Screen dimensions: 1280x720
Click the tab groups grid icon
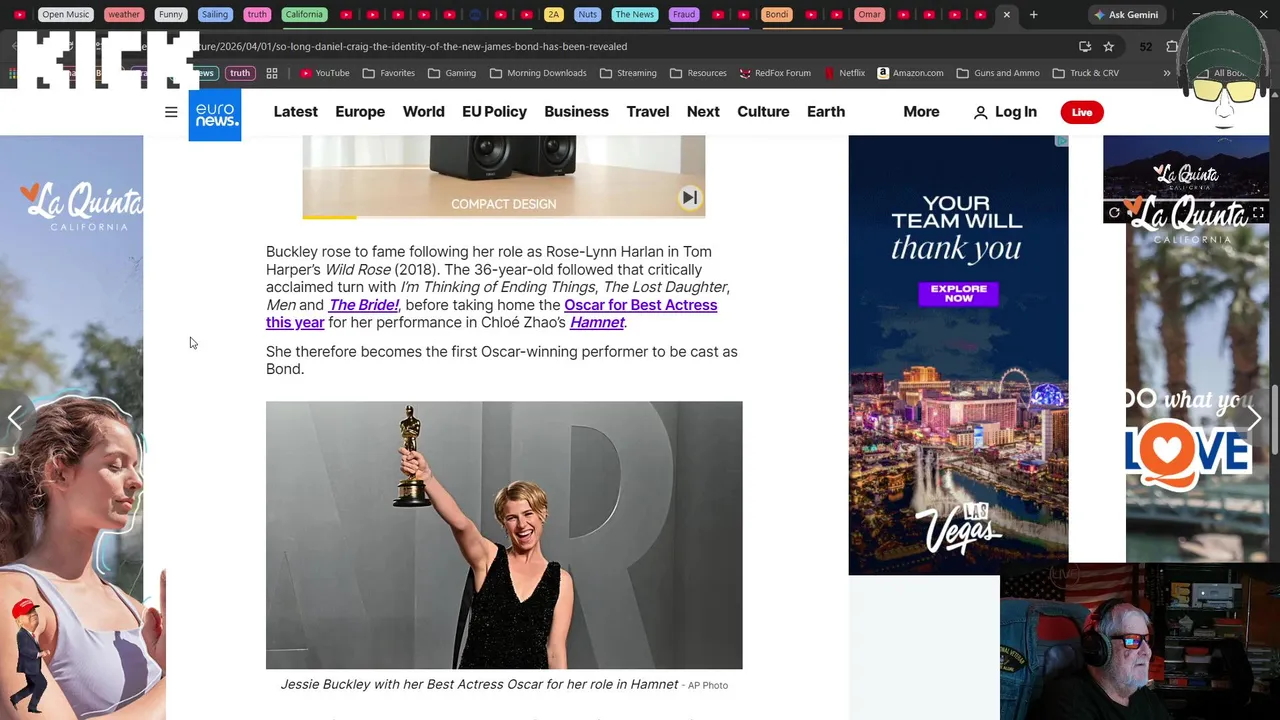point(271,73)
